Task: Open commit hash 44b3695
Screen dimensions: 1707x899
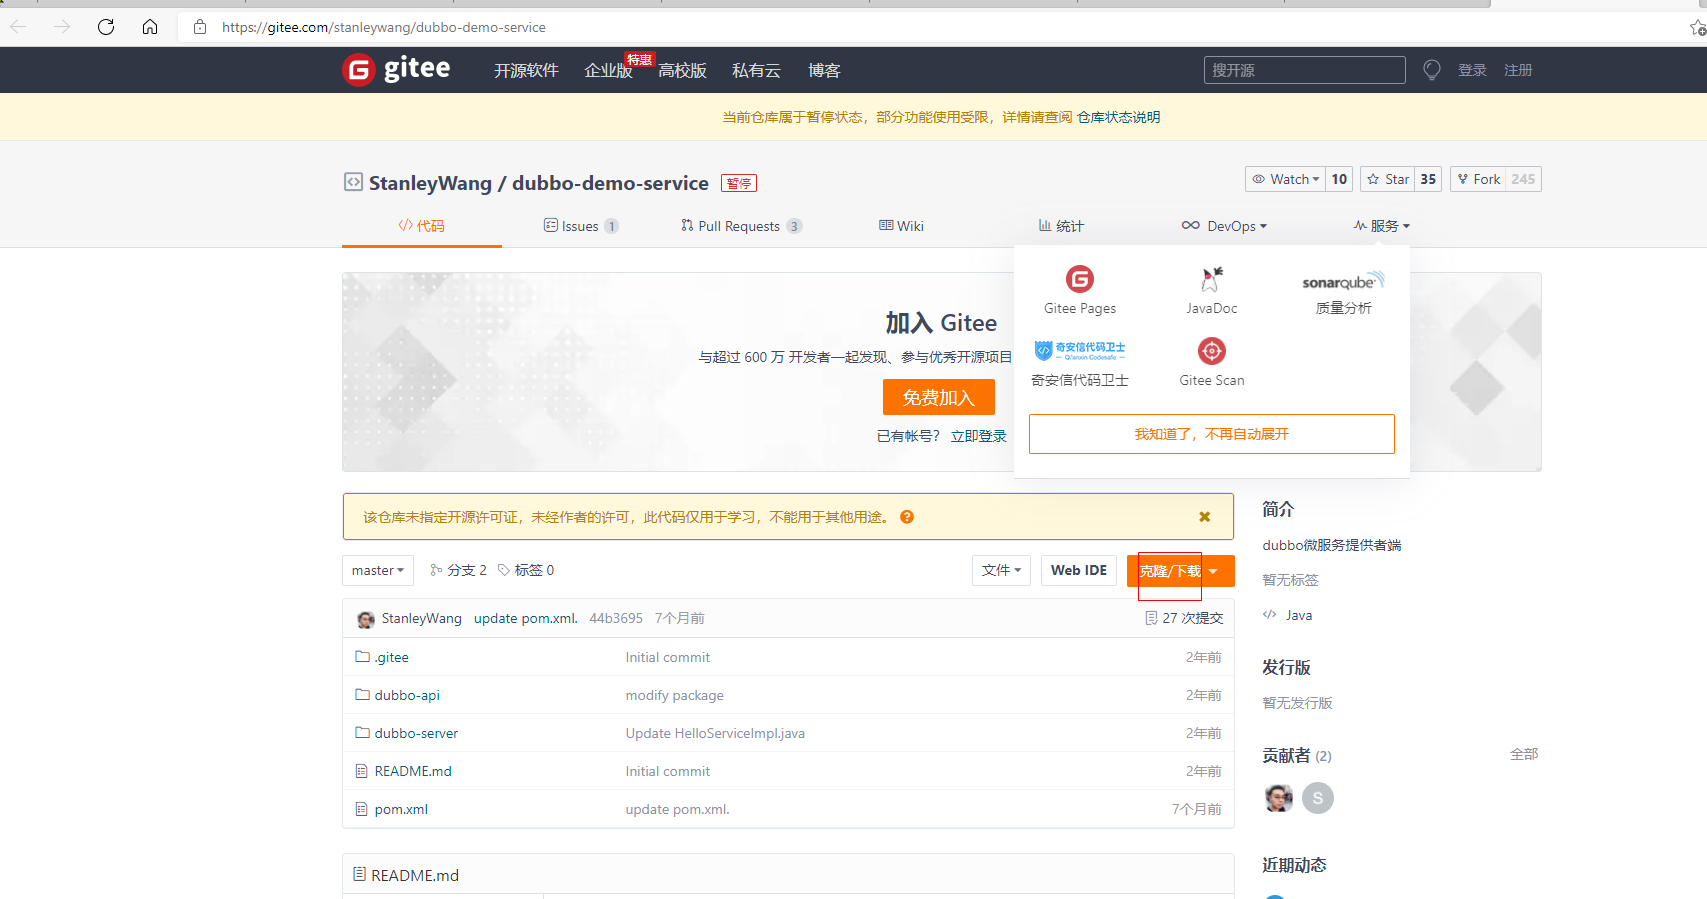Action: coord(616,618)
